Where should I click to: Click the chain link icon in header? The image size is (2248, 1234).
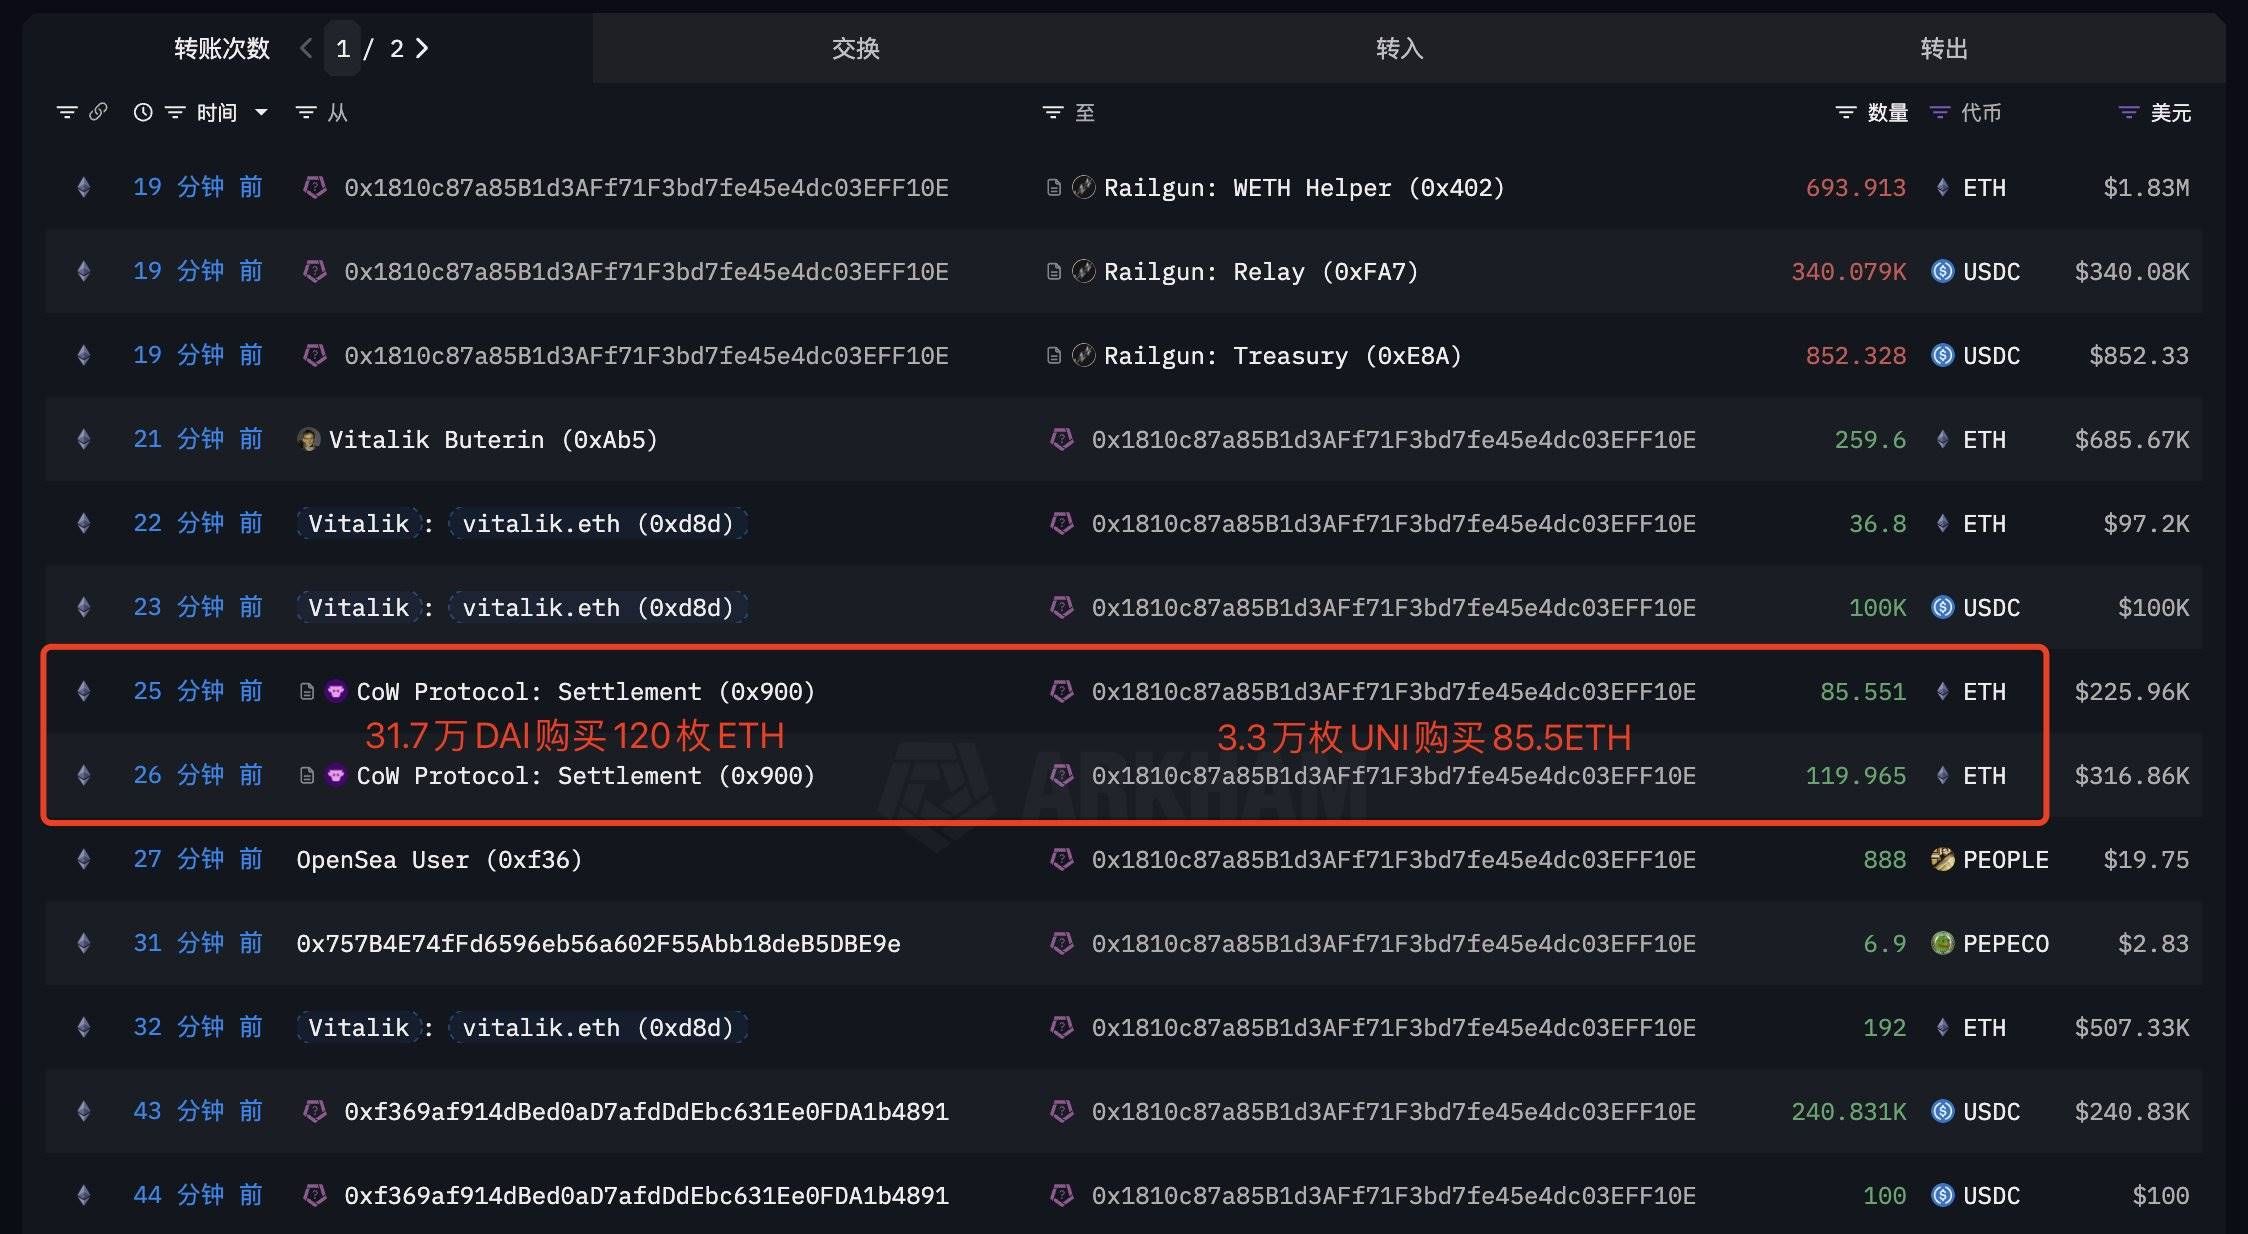tap(98, 112)
